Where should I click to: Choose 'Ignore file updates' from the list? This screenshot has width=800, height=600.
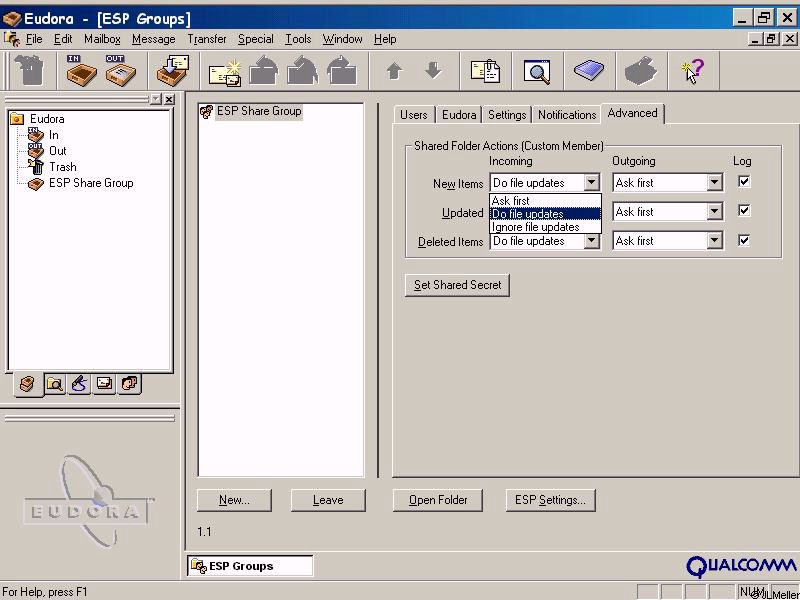545,227
